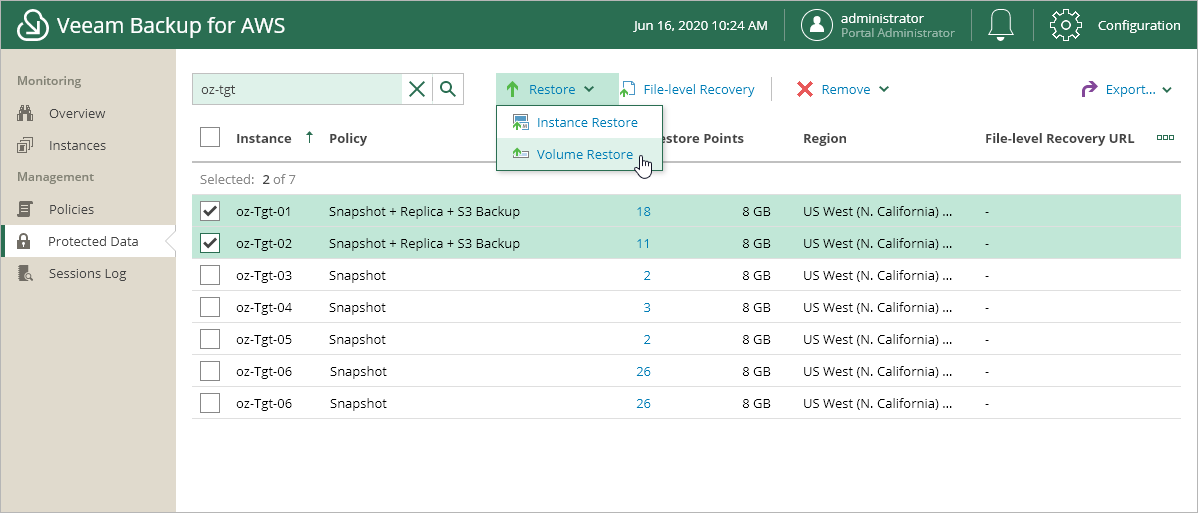The image size is (1198, 513).
Task: Click the File-level Recovery icon
Action: coord(628,89)
